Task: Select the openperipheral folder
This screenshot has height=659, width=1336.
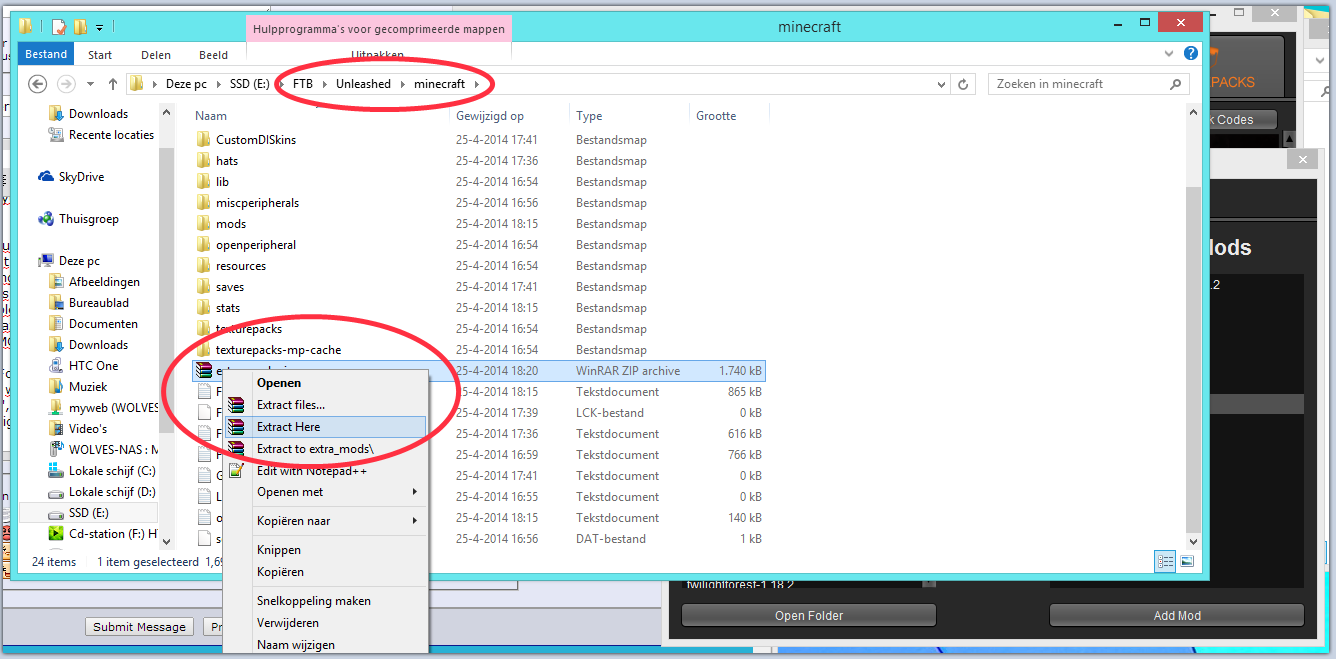Action: coord(256,245)
